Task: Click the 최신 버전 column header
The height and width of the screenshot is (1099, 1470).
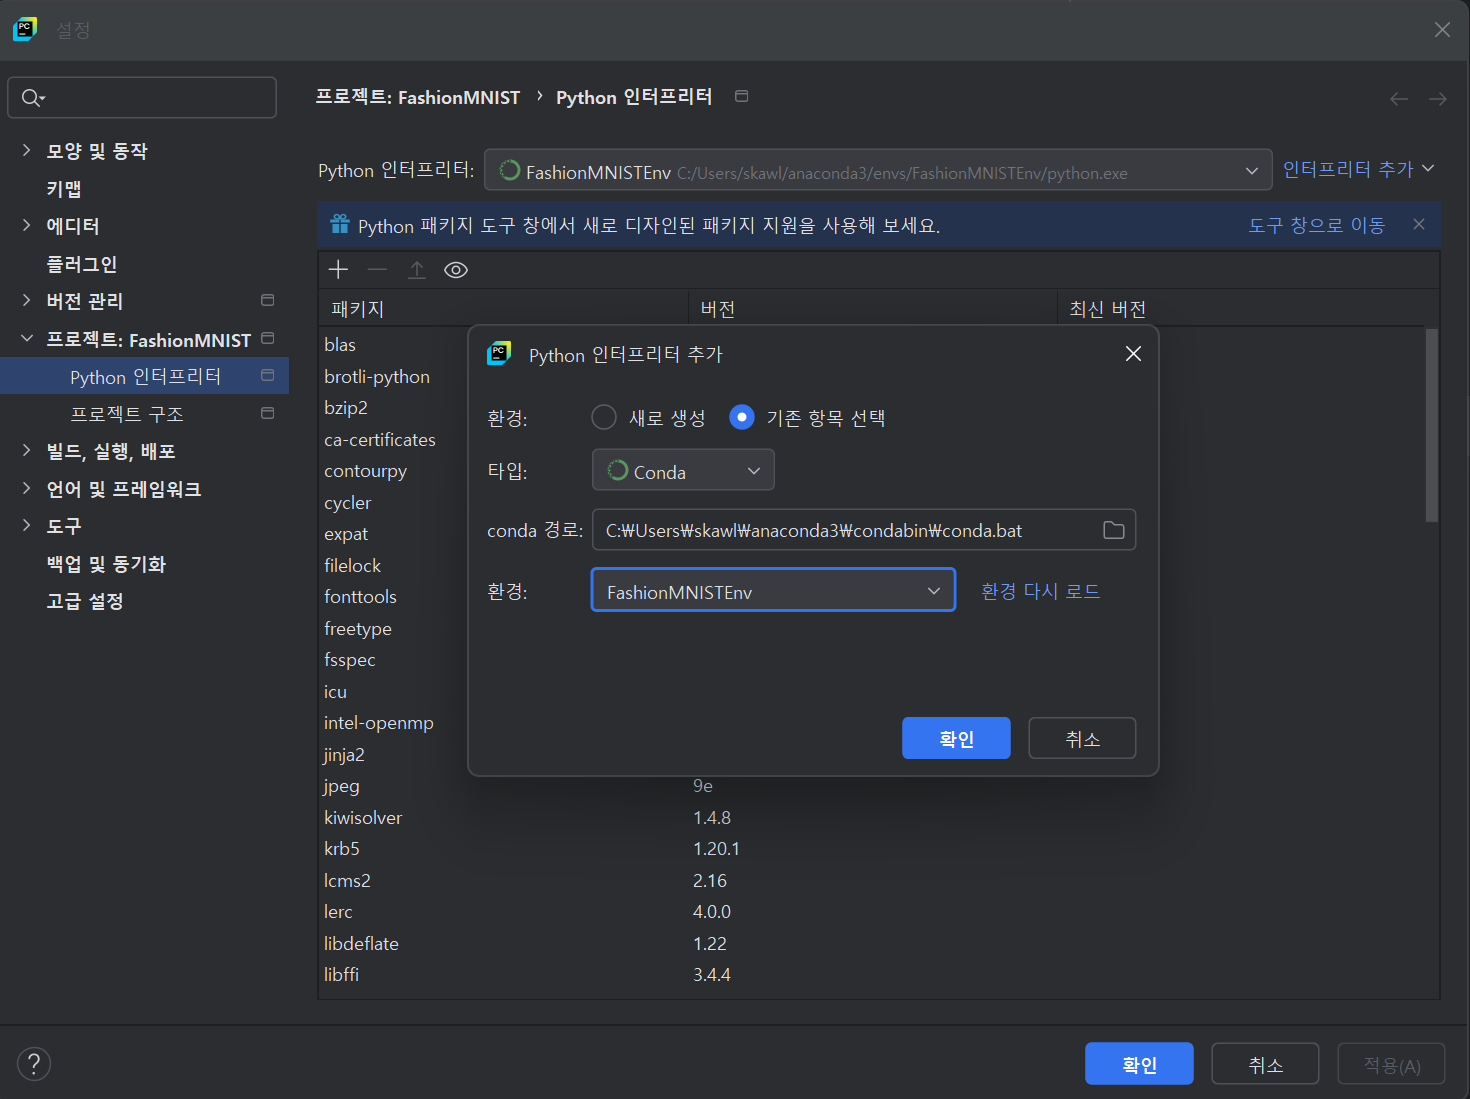Action: (x=1248, y=309)
